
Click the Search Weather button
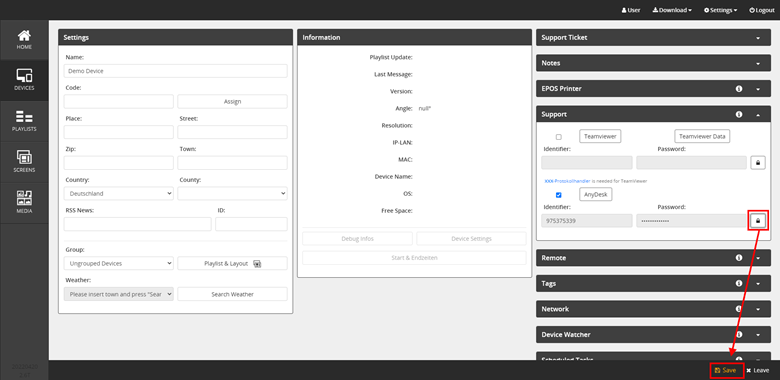(232, 294)
